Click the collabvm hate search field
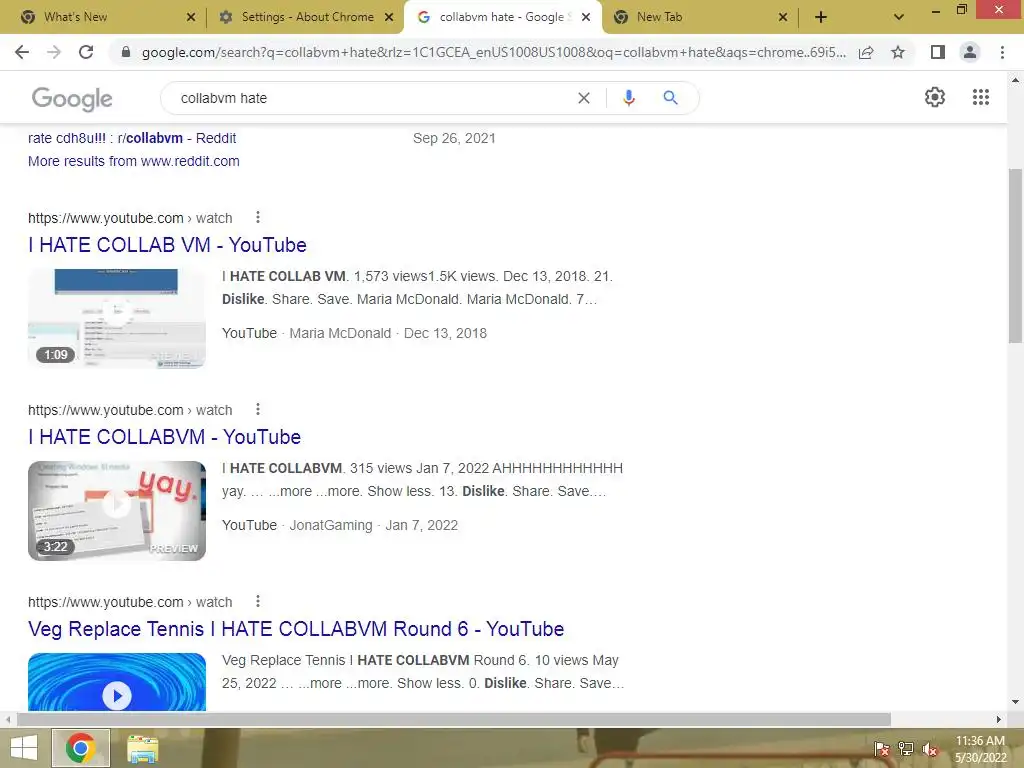1024x768 pixels. (x=372, y=98)
